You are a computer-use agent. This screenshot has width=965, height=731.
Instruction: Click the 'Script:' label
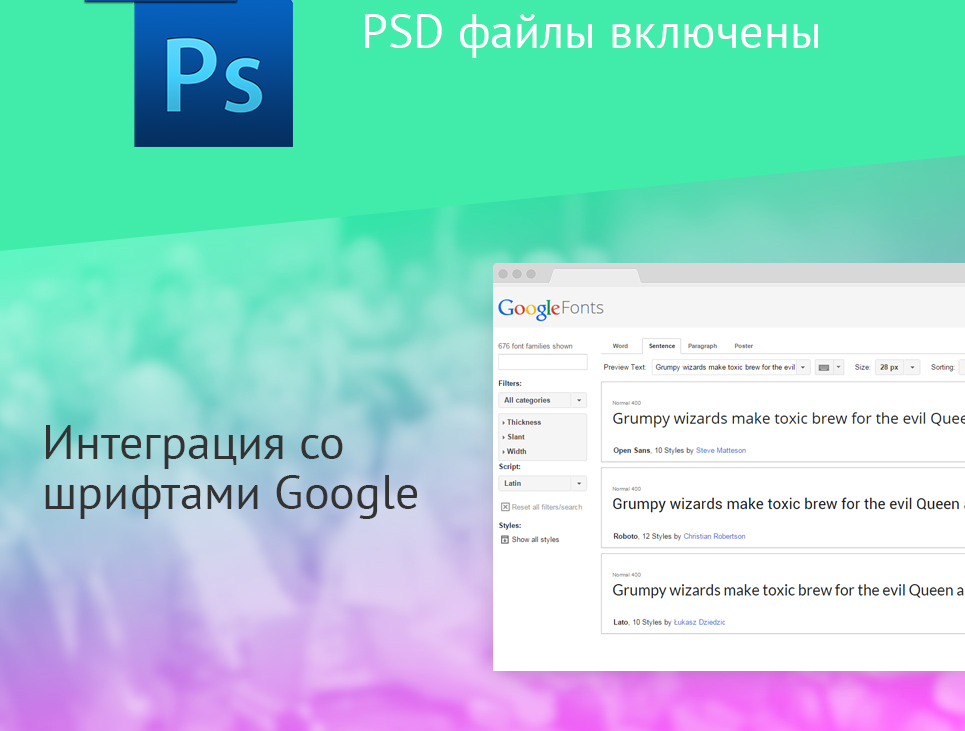coord(510,466)
